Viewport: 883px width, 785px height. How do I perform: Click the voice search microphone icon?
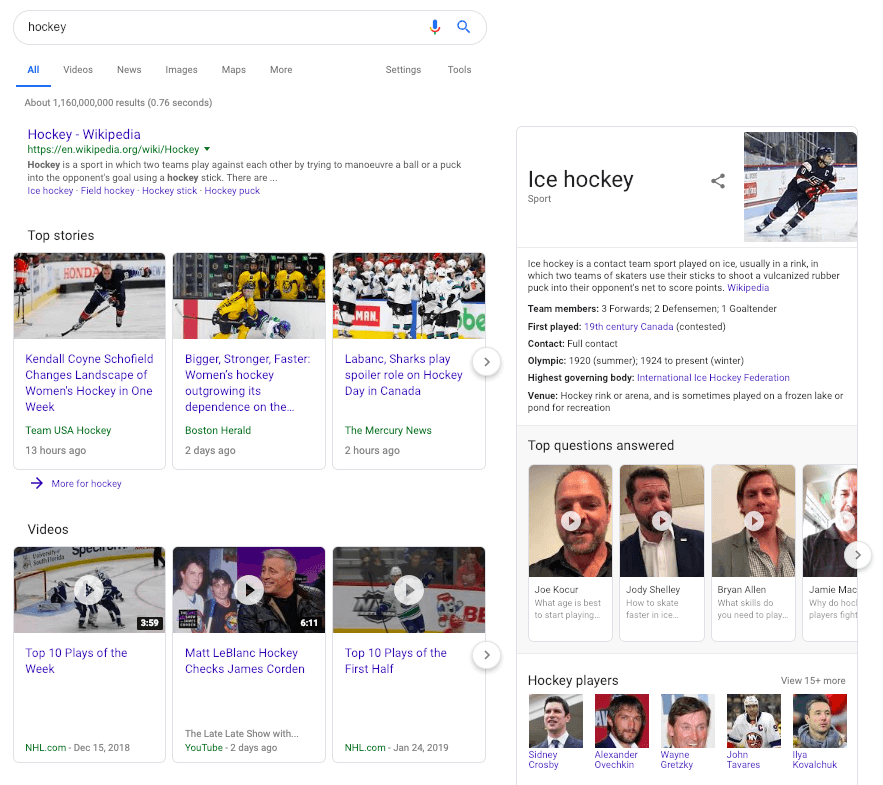point(434,26)
